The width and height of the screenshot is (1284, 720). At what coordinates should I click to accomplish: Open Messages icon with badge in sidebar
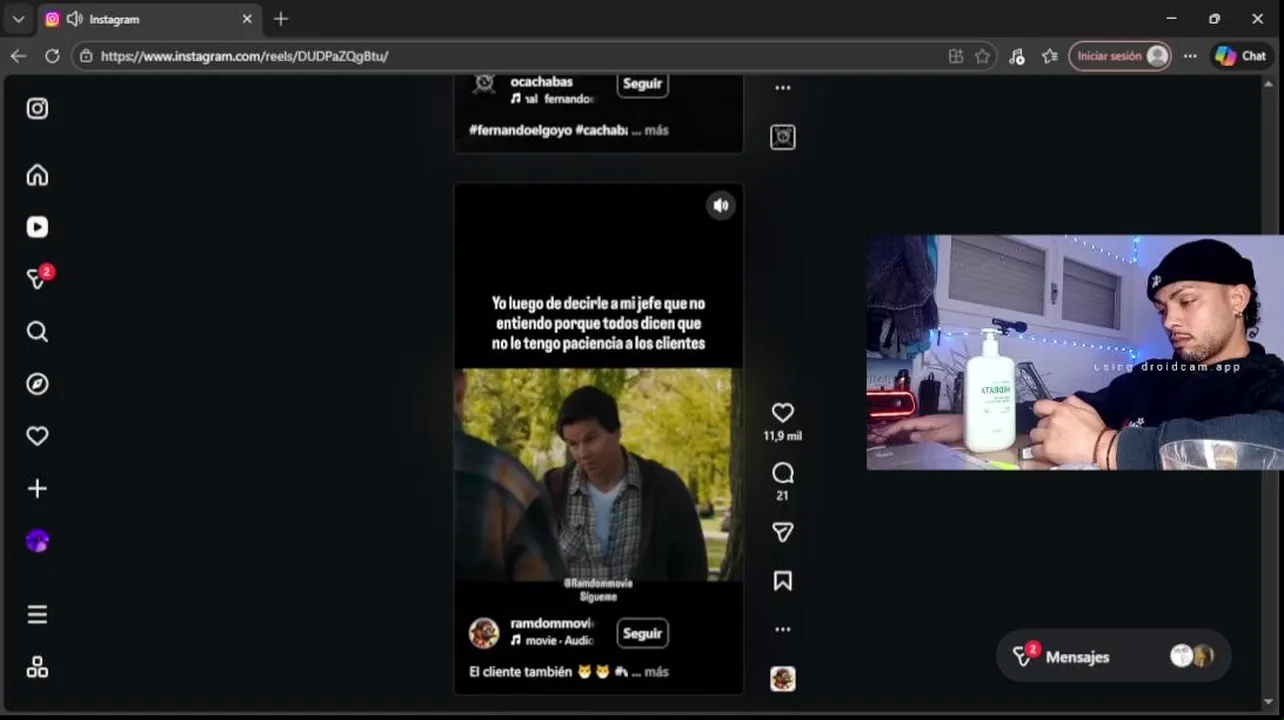(38, 278)
